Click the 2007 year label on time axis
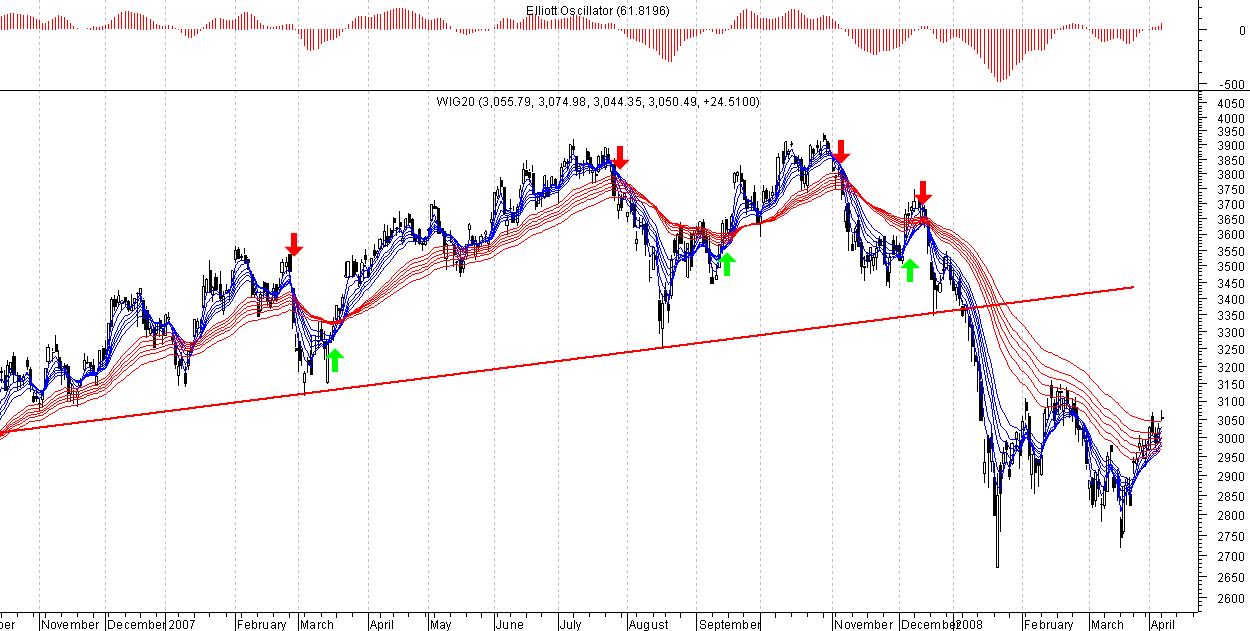The image size is (1250, 631). [182, 625]
